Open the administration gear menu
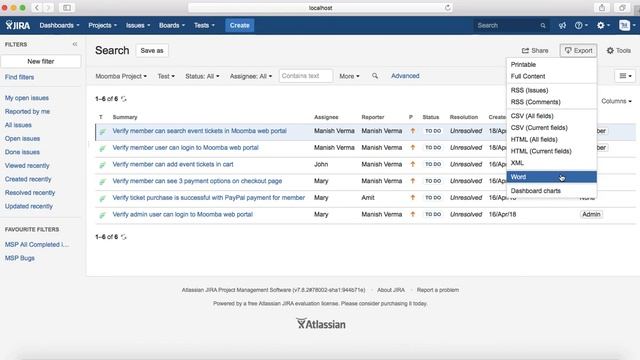This screenshot has width=640, height=360. (x=603, y=25)
